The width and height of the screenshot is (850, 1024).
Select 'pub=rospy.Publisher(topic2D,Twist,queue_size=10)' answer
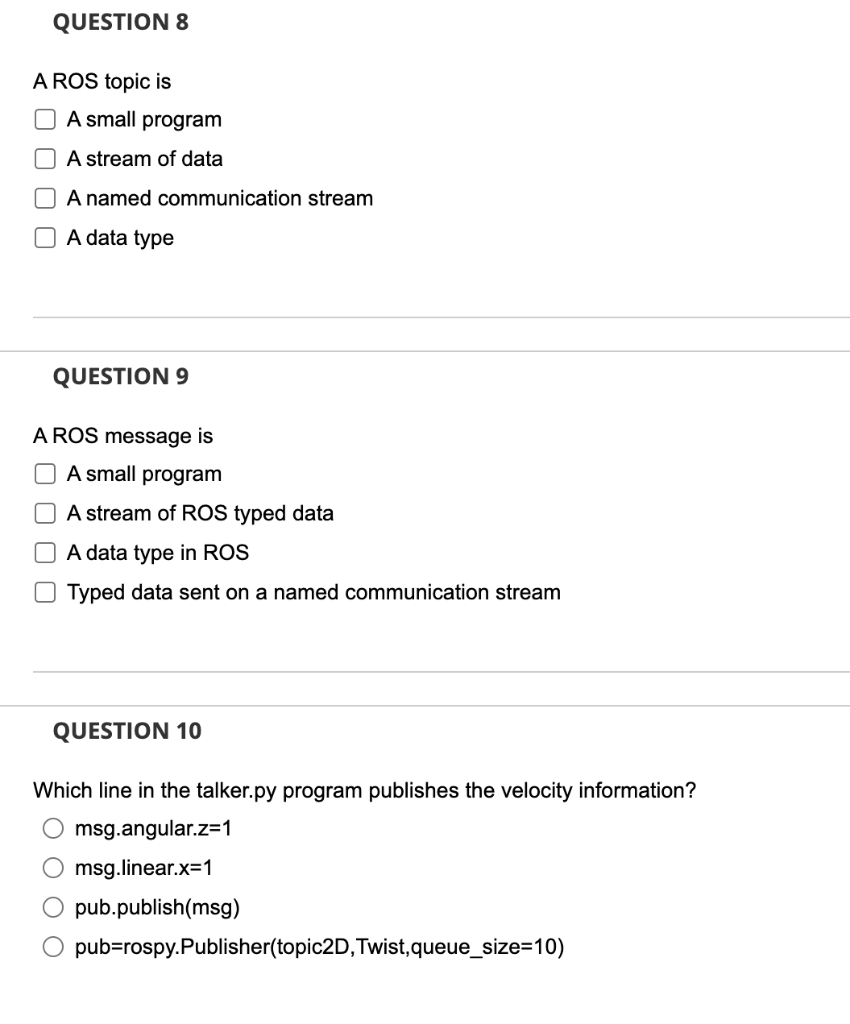pos(54,946)
